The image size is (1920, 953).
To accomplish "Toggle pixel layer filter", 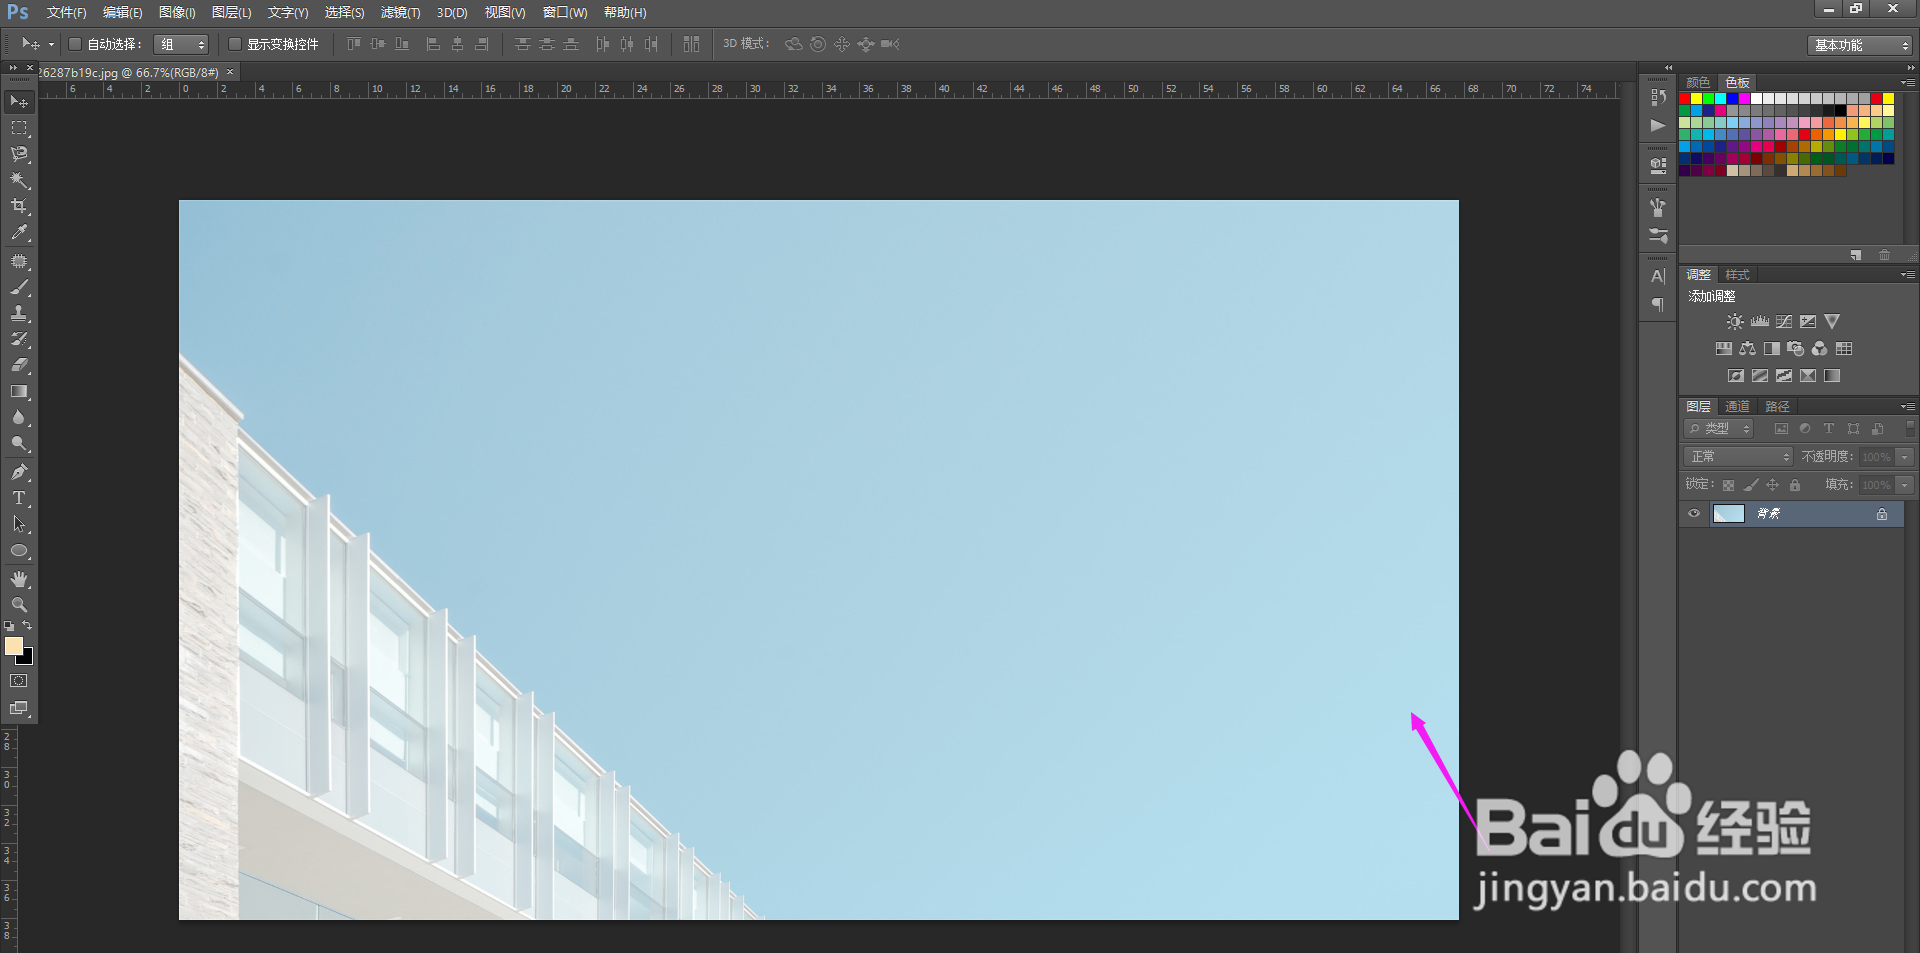I will tap(1781, 429).
